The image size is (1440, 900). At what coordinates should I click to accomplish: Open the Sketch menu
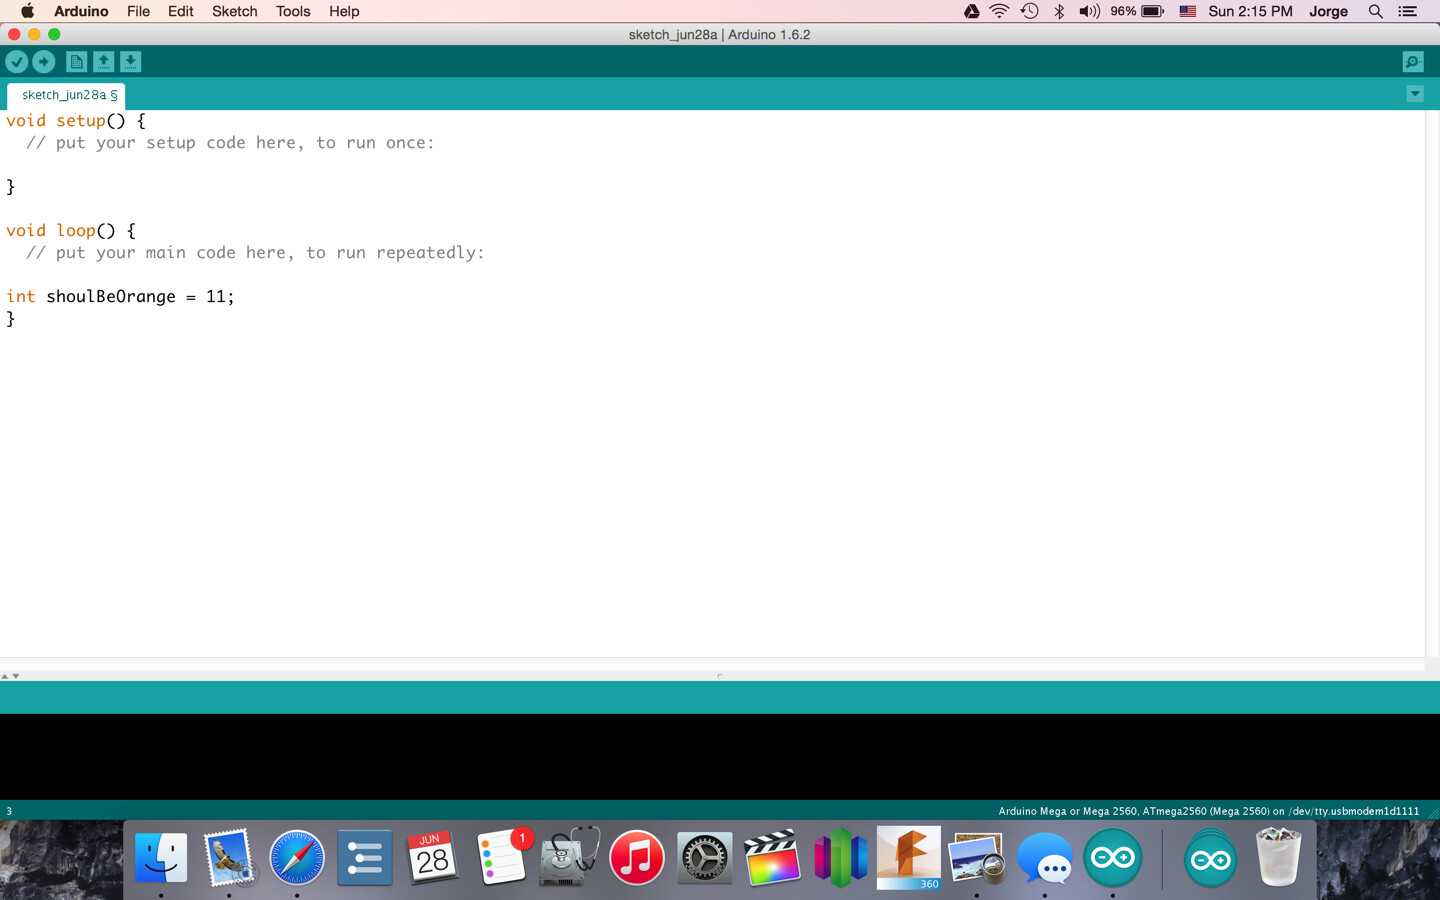tap(234, 11)
